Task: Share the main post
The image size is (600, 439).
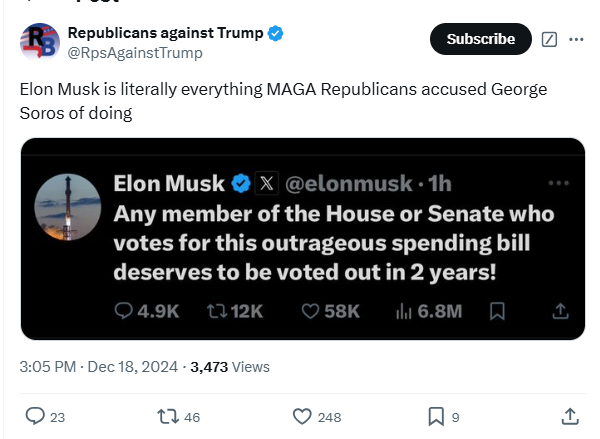Action: (x=570, y=416)
